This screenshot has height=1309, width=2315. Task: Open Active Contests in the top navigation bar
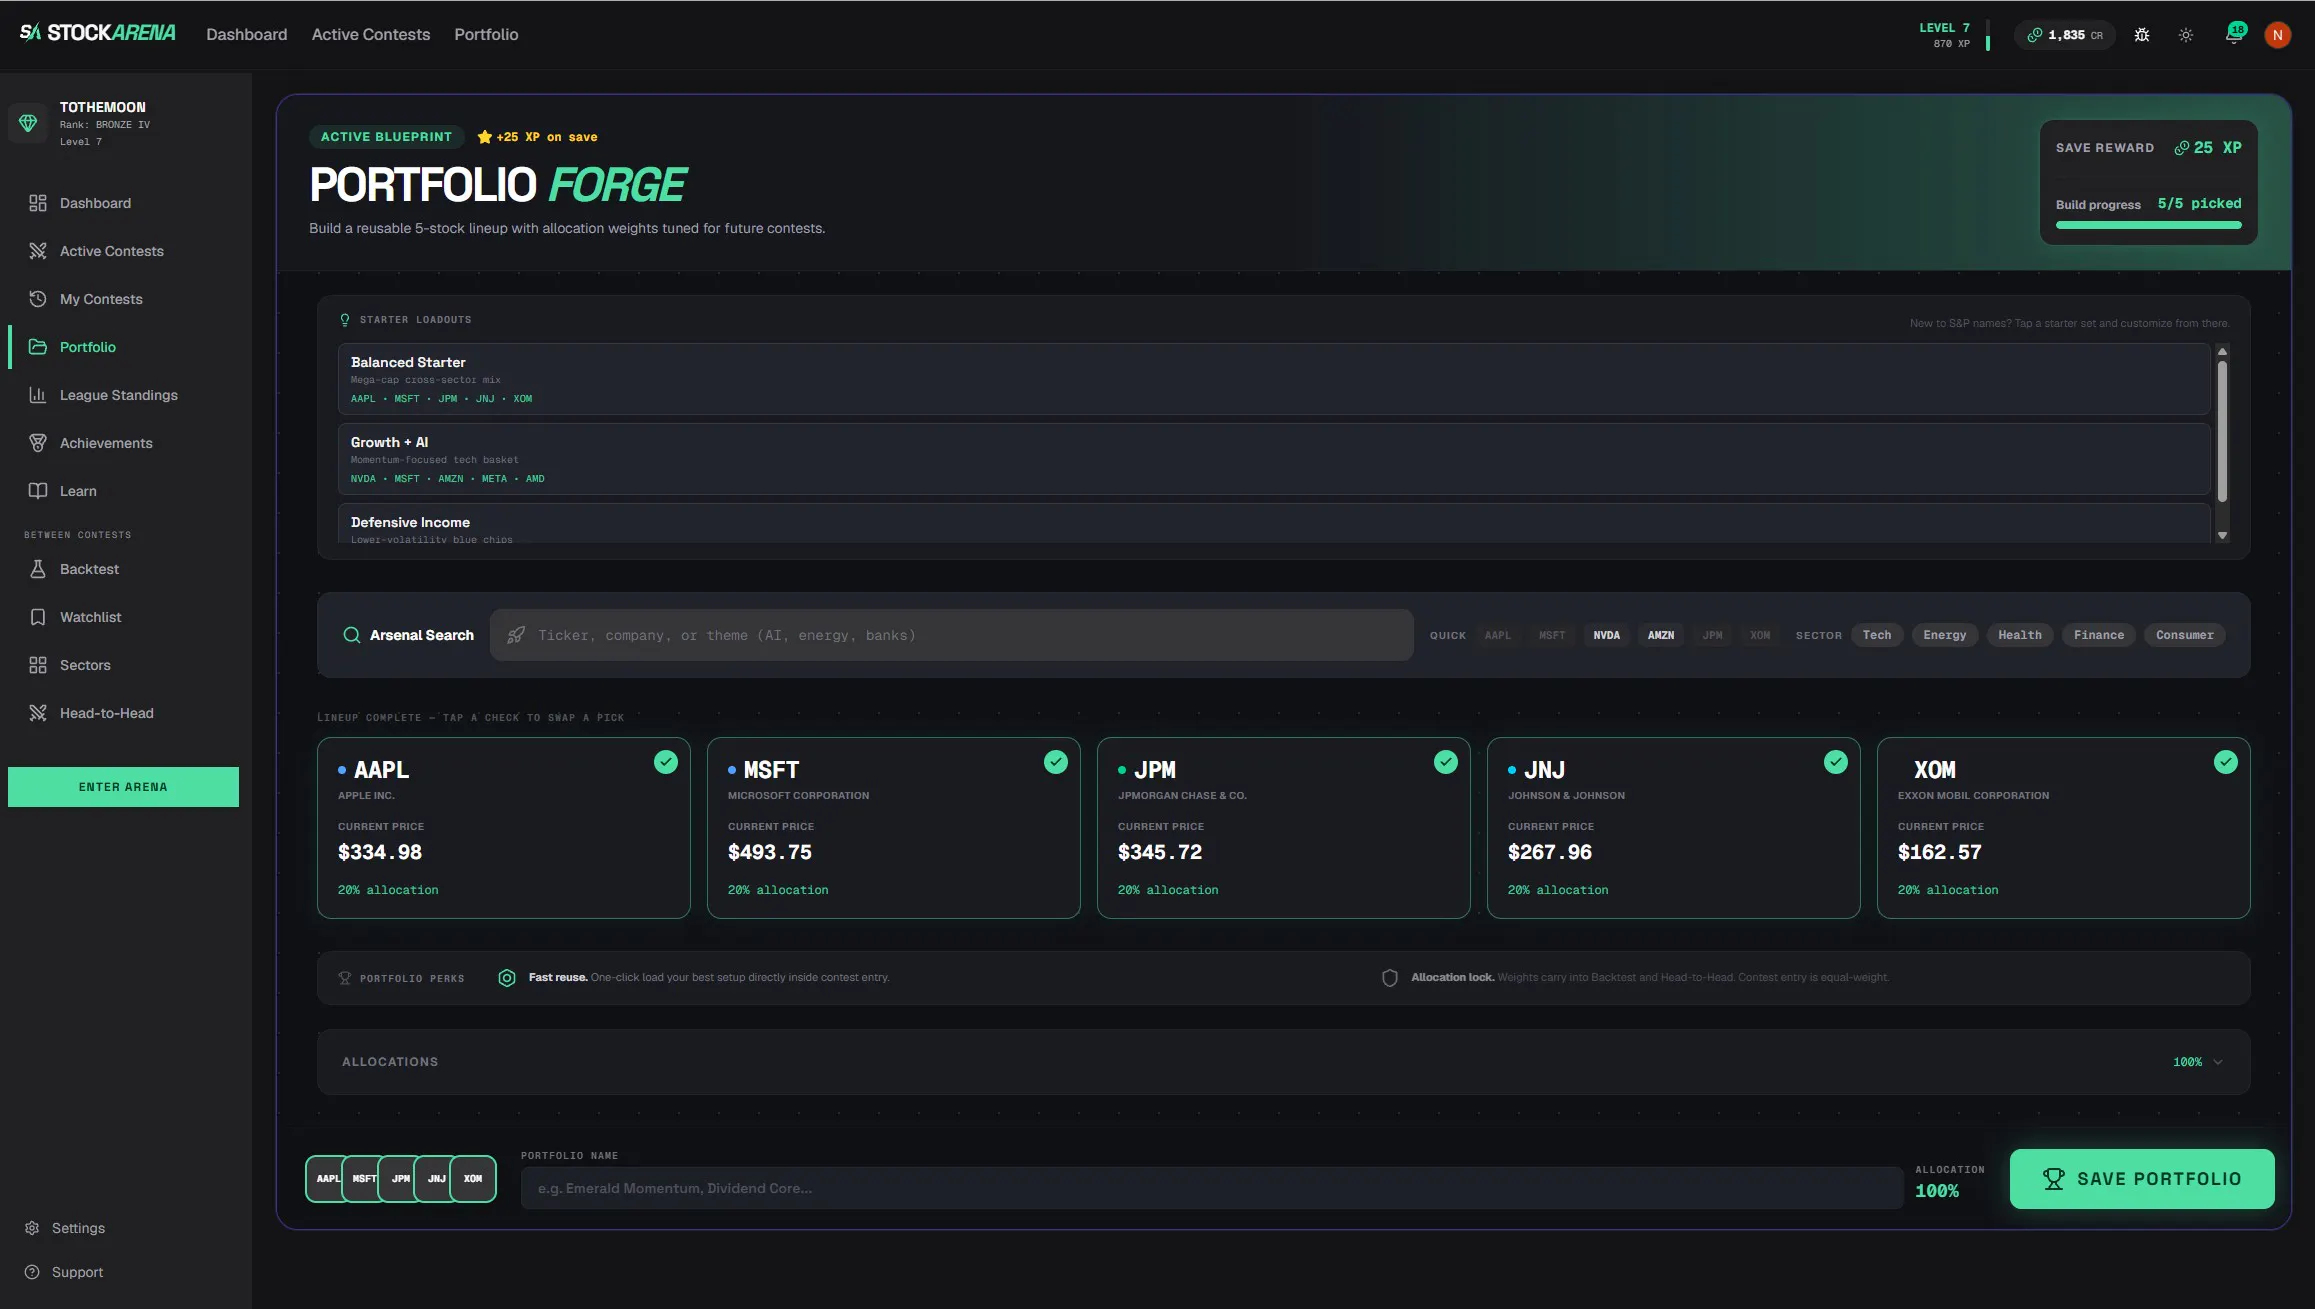point(371,35)
